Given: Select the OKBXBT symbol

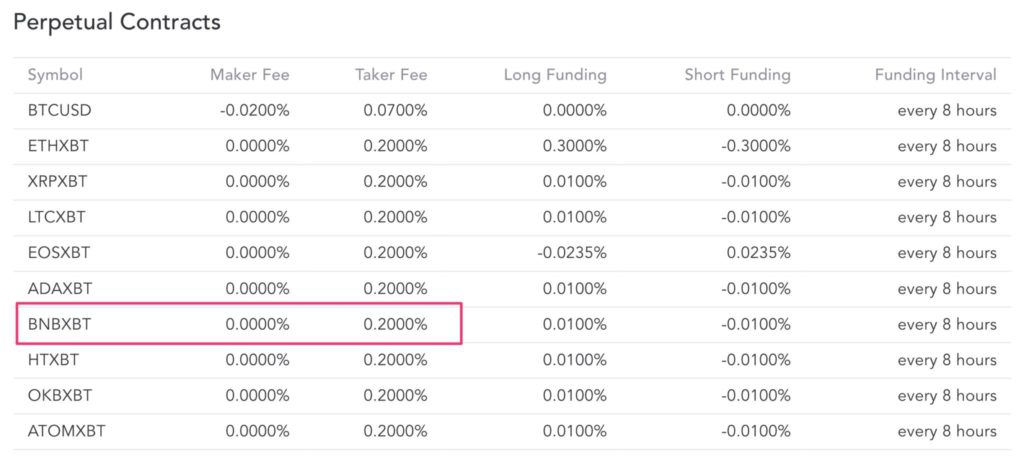Looking at the screenshot, I should [x=60, y=396].
